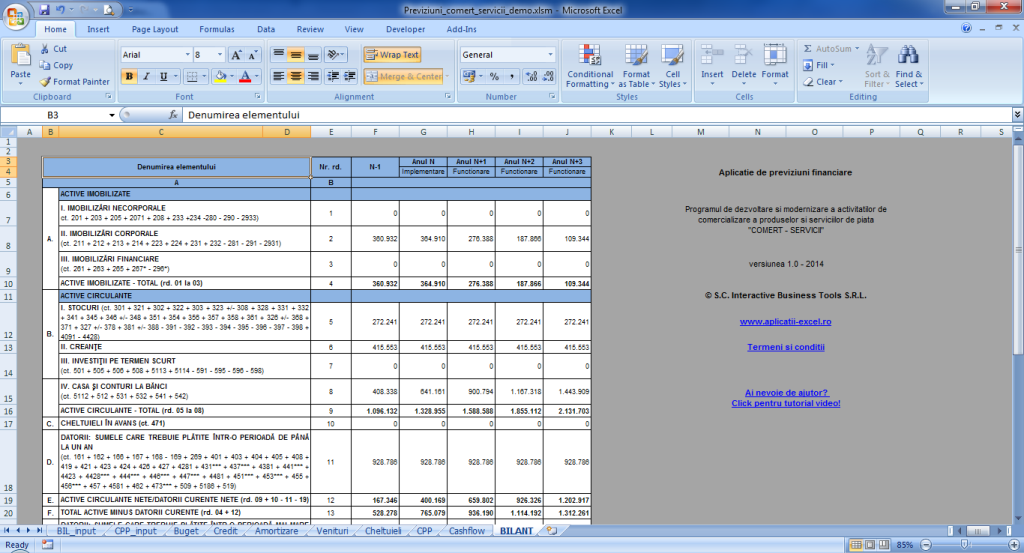This screenshot has width=1024, height=553.
Task: Toggle Wrap Text for cell
Action: 392,55
